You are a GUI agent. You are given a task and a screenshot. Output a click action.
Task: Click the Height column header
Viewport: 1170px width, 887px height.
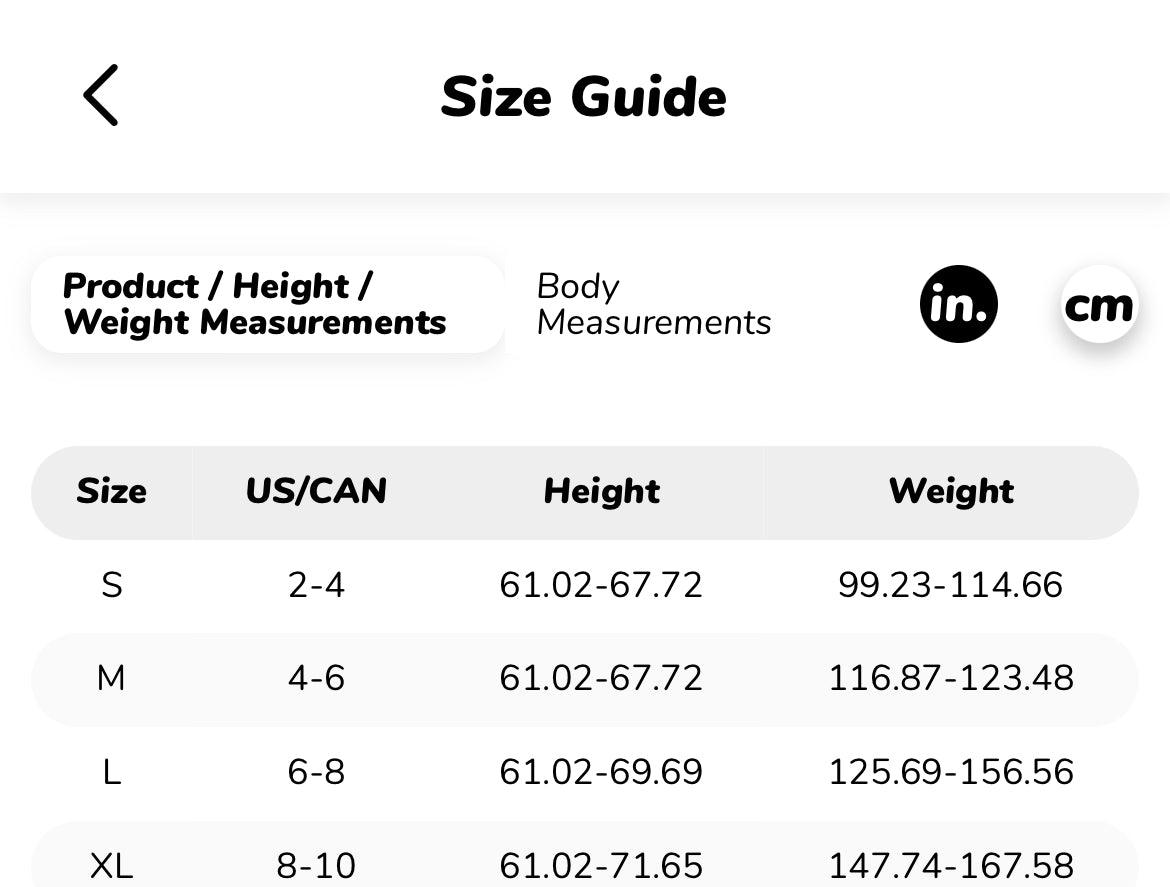(x=601, y=491)
